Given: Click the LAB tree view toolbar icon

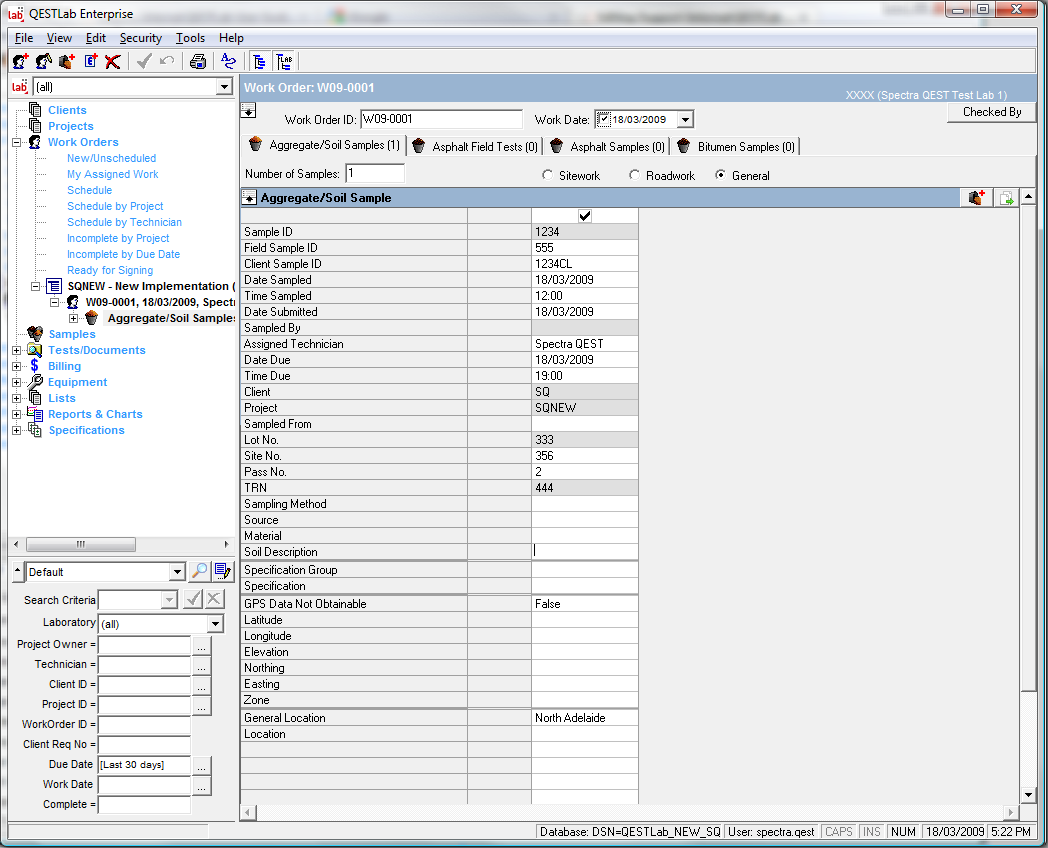Looking at the screenshot, I should click(284, 62).
